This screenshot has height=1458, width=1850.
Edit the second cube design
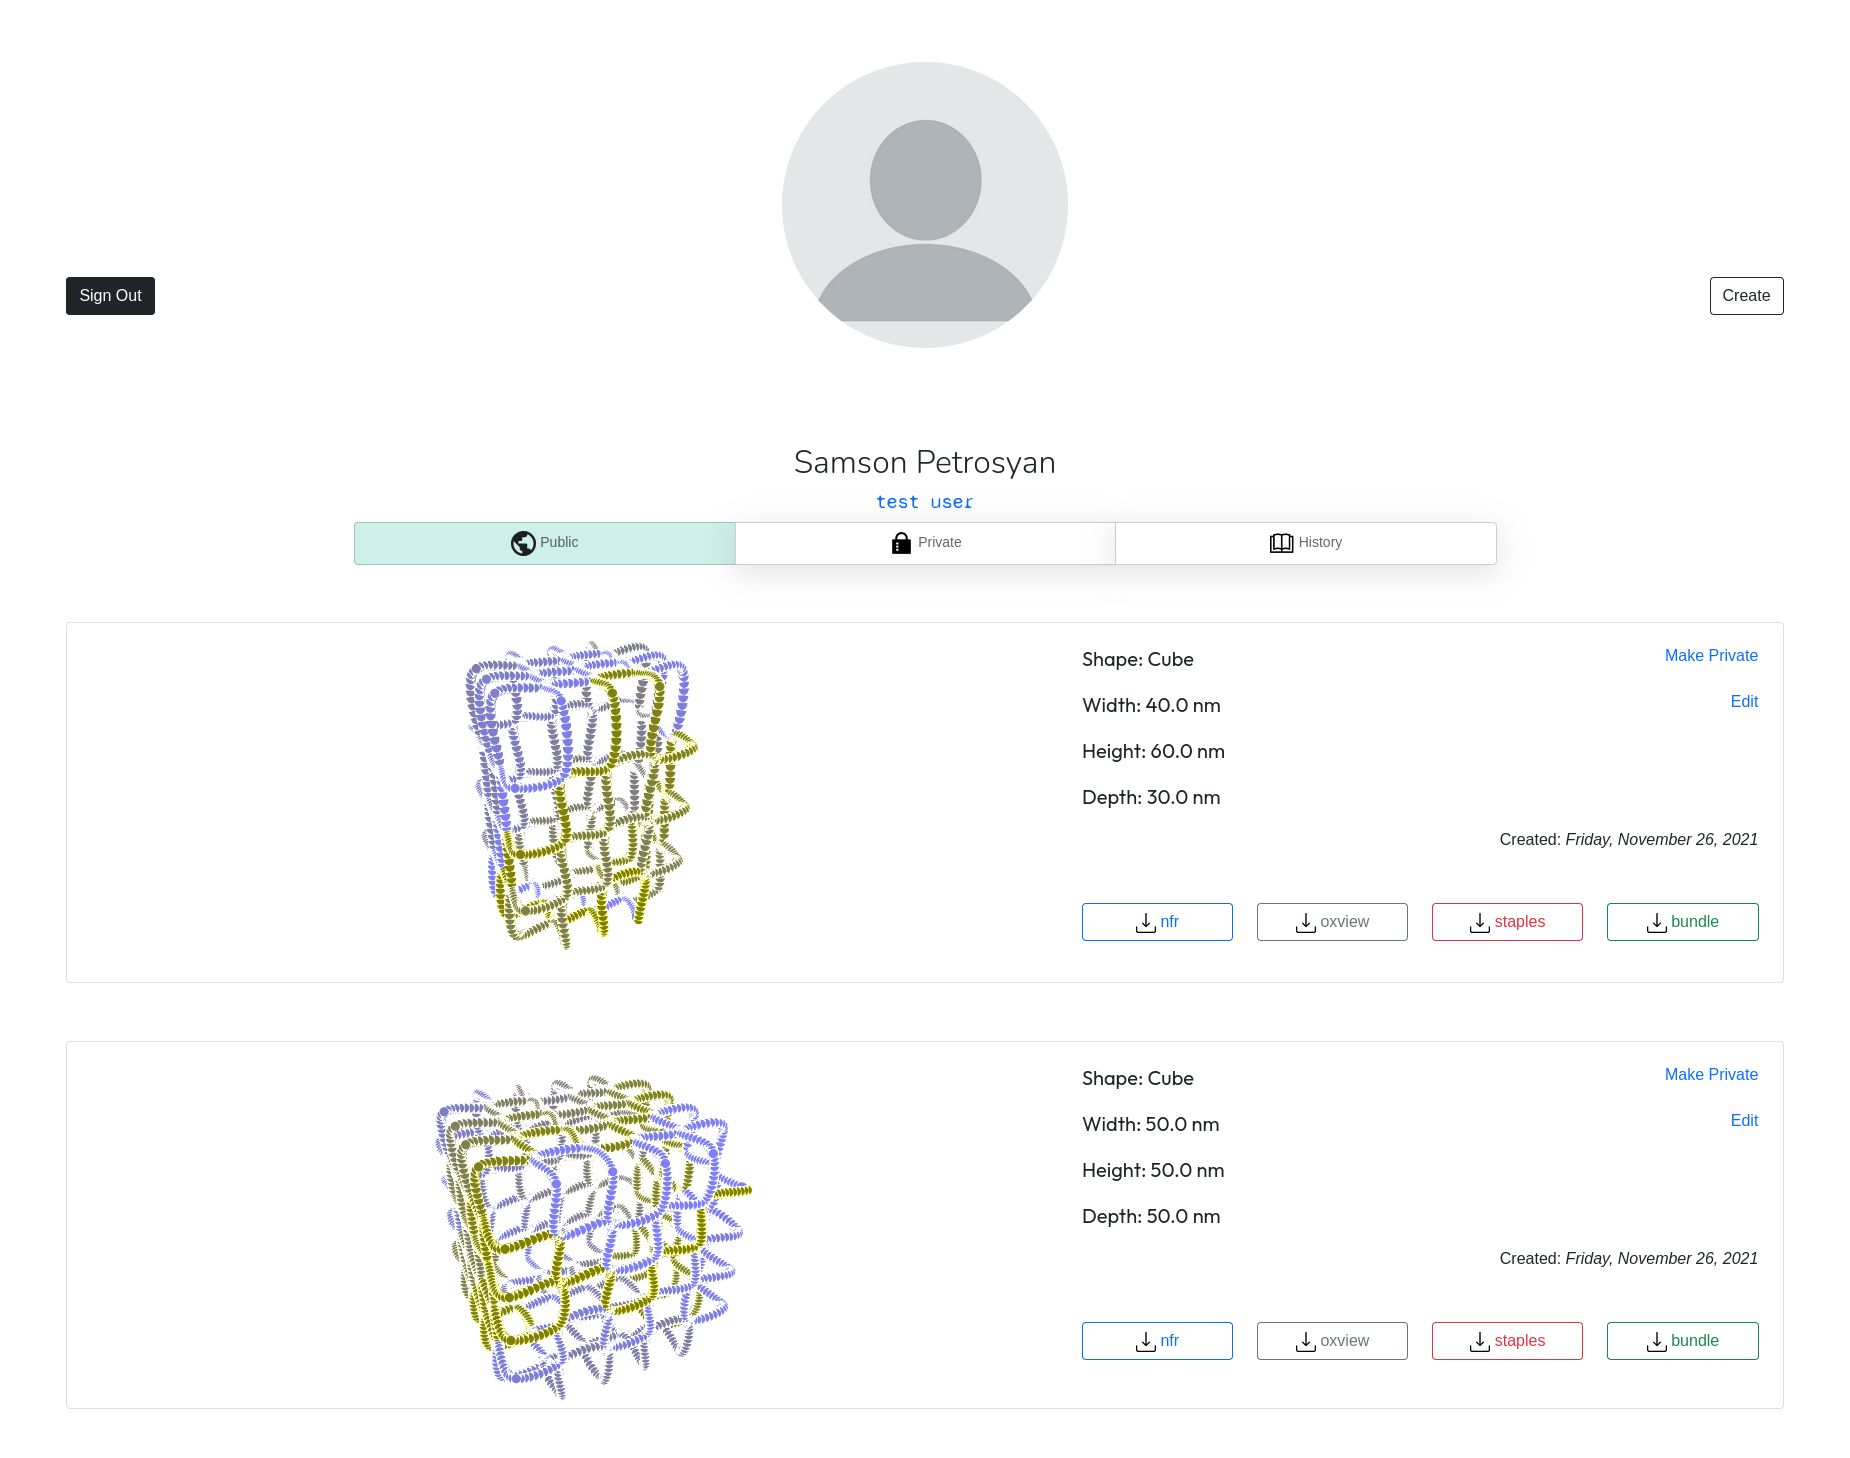(x=1744, y=1121)
